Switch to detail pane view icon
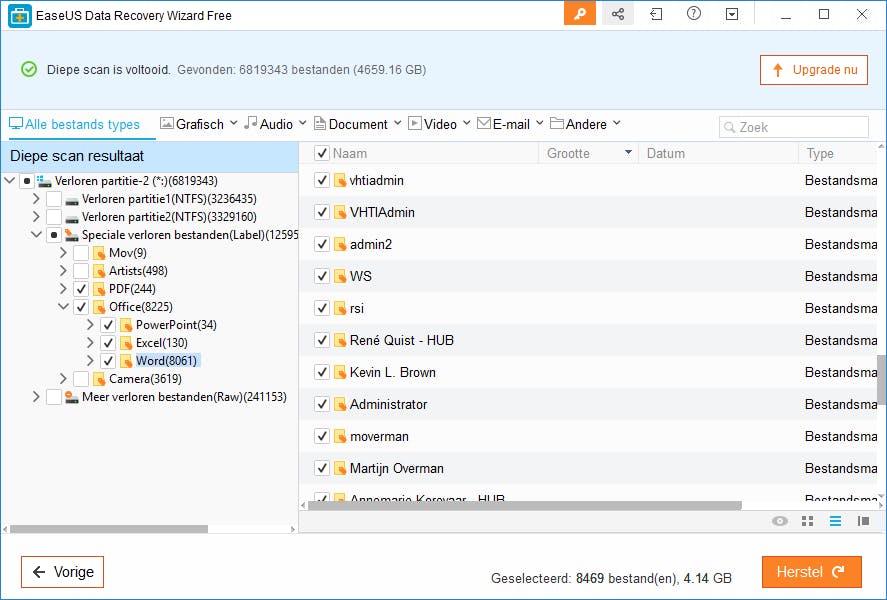Image resolution: width=887 pixels, height=600 pixels. pos(863,521)
